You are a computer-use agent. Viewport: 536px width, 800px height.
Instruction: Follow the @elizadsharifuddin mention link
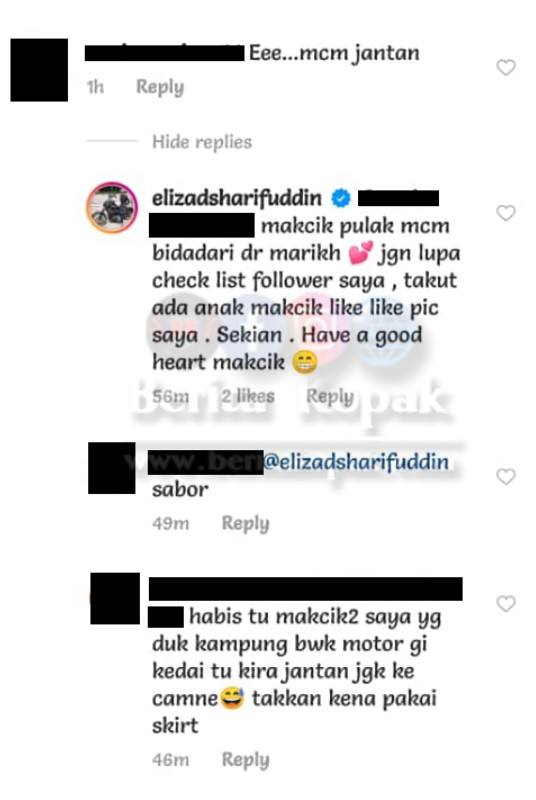point(356,462)
